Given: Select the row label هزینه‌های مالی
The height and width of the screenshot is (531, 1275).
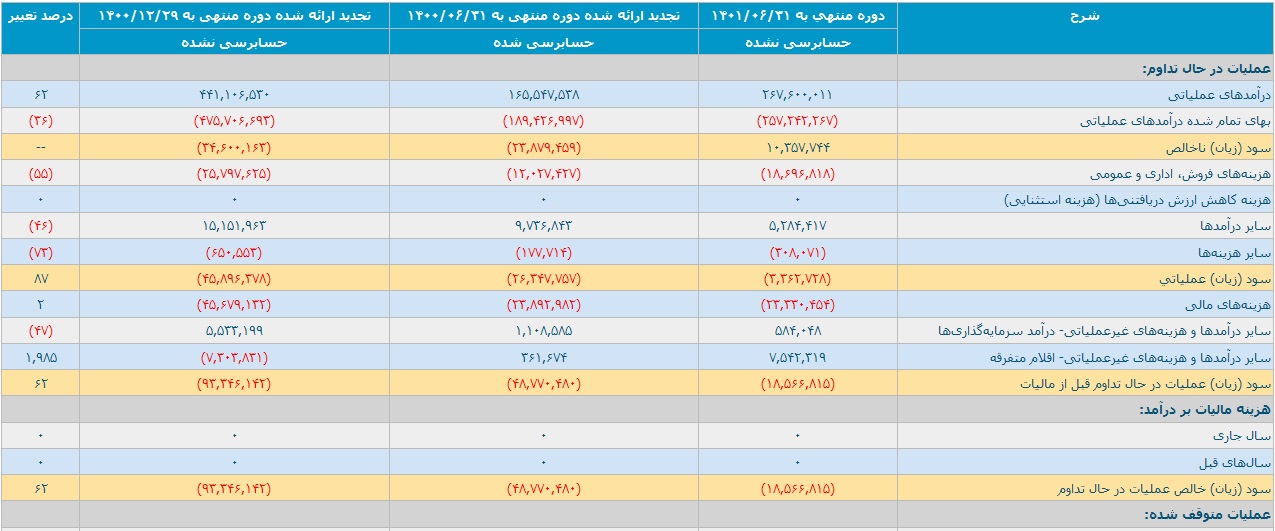Looking at the screenshot, I should click(1233, 304).
